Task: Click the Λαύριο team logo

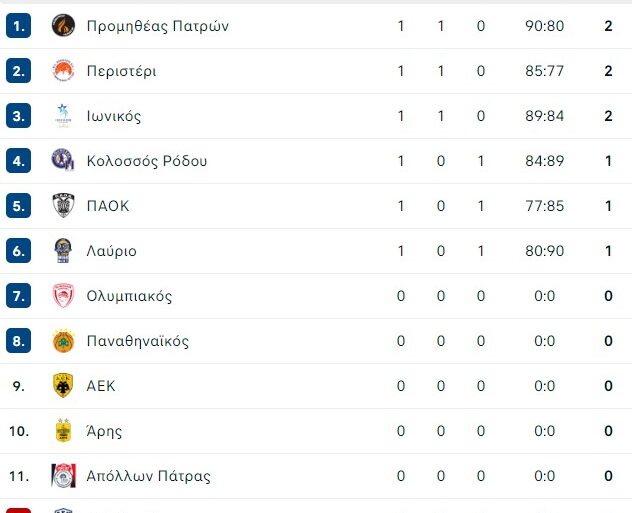Action: pos(63,251)
